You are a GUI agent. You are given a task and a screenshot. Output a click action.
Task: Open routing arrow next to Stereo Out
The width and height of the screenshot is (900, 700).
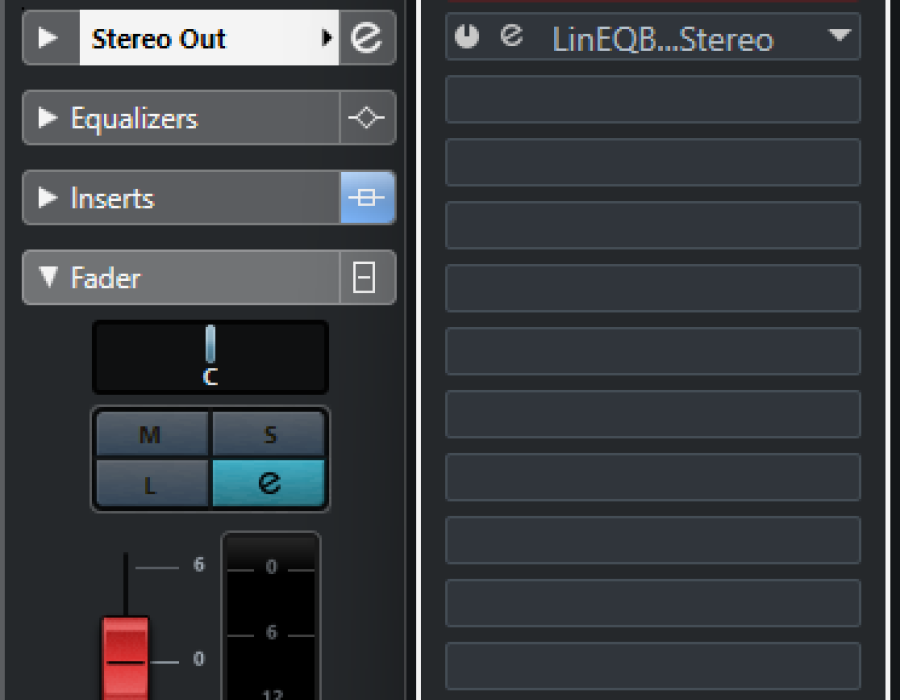click(x=327, y=38)
